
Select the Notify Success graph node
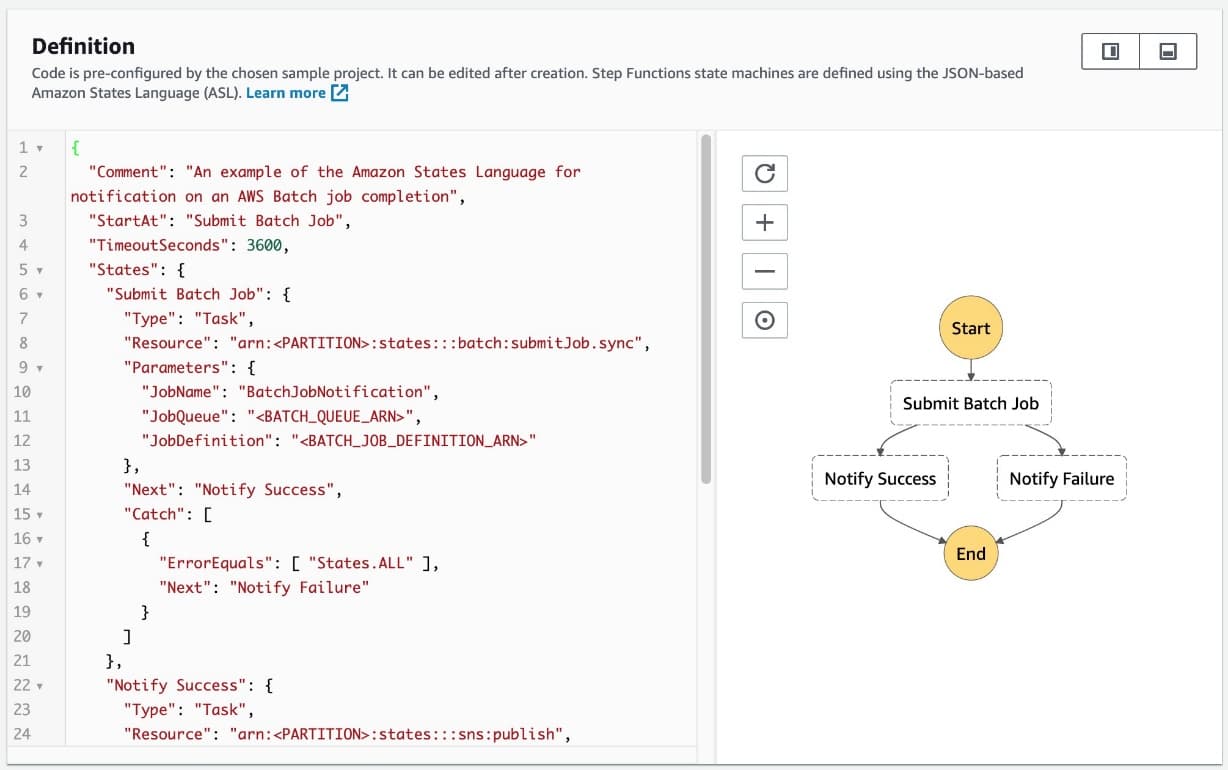click(880, 478)
